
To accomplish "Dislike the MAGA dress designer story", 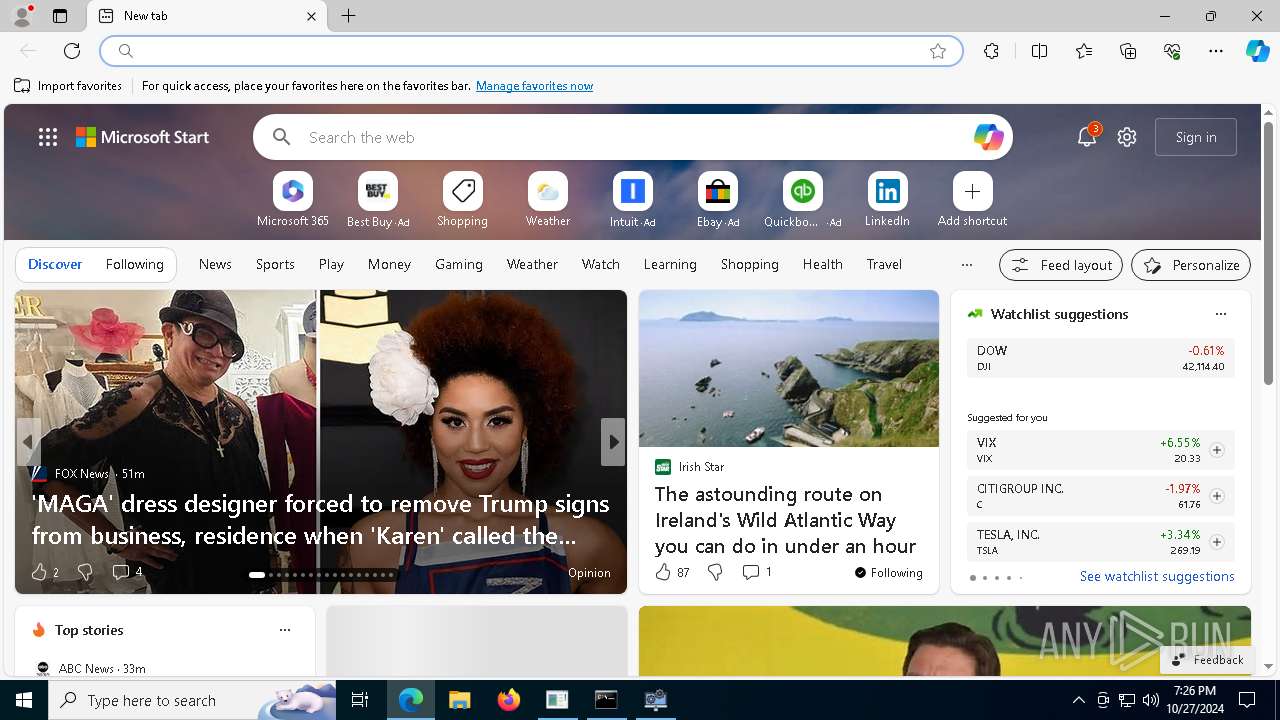I will click(x=85, y=572).
